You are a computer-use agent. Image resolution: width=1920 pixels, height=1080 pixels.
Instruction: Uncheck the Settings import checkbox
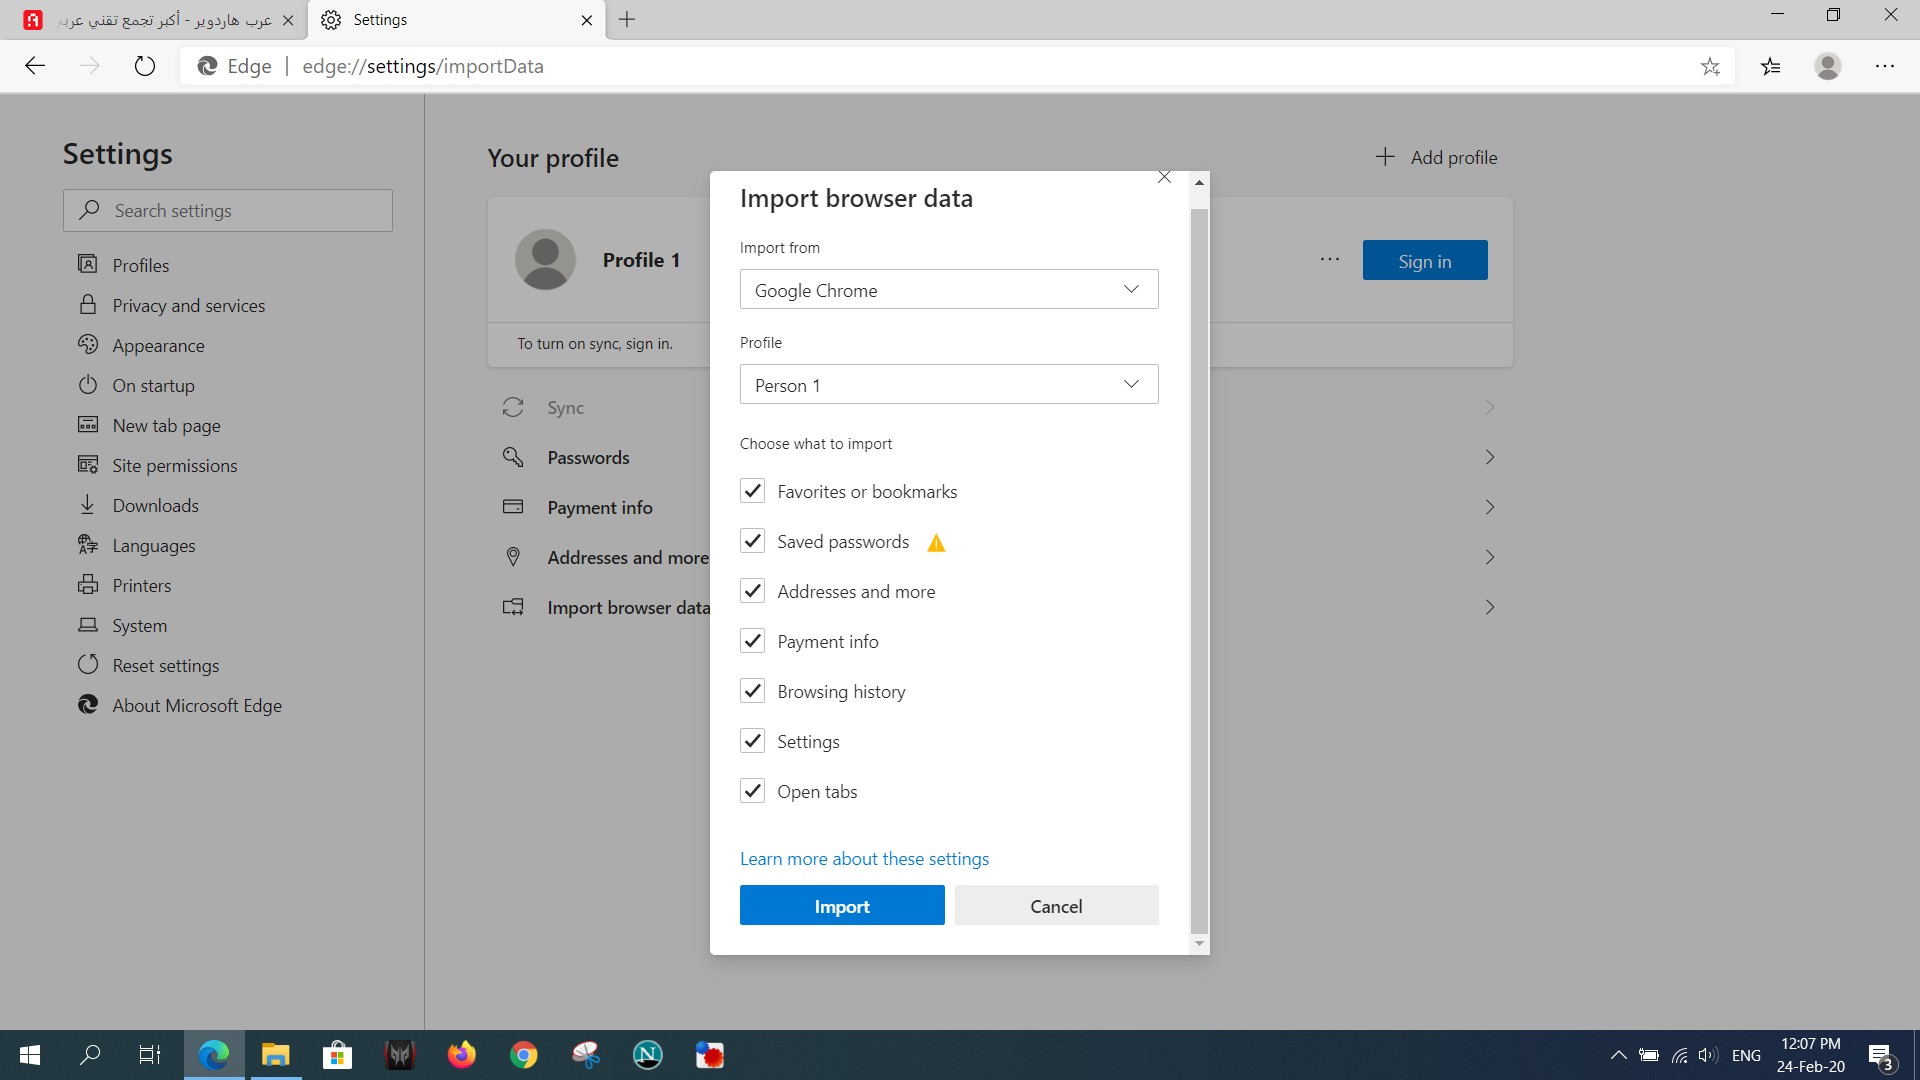click(x=752, y=741)
